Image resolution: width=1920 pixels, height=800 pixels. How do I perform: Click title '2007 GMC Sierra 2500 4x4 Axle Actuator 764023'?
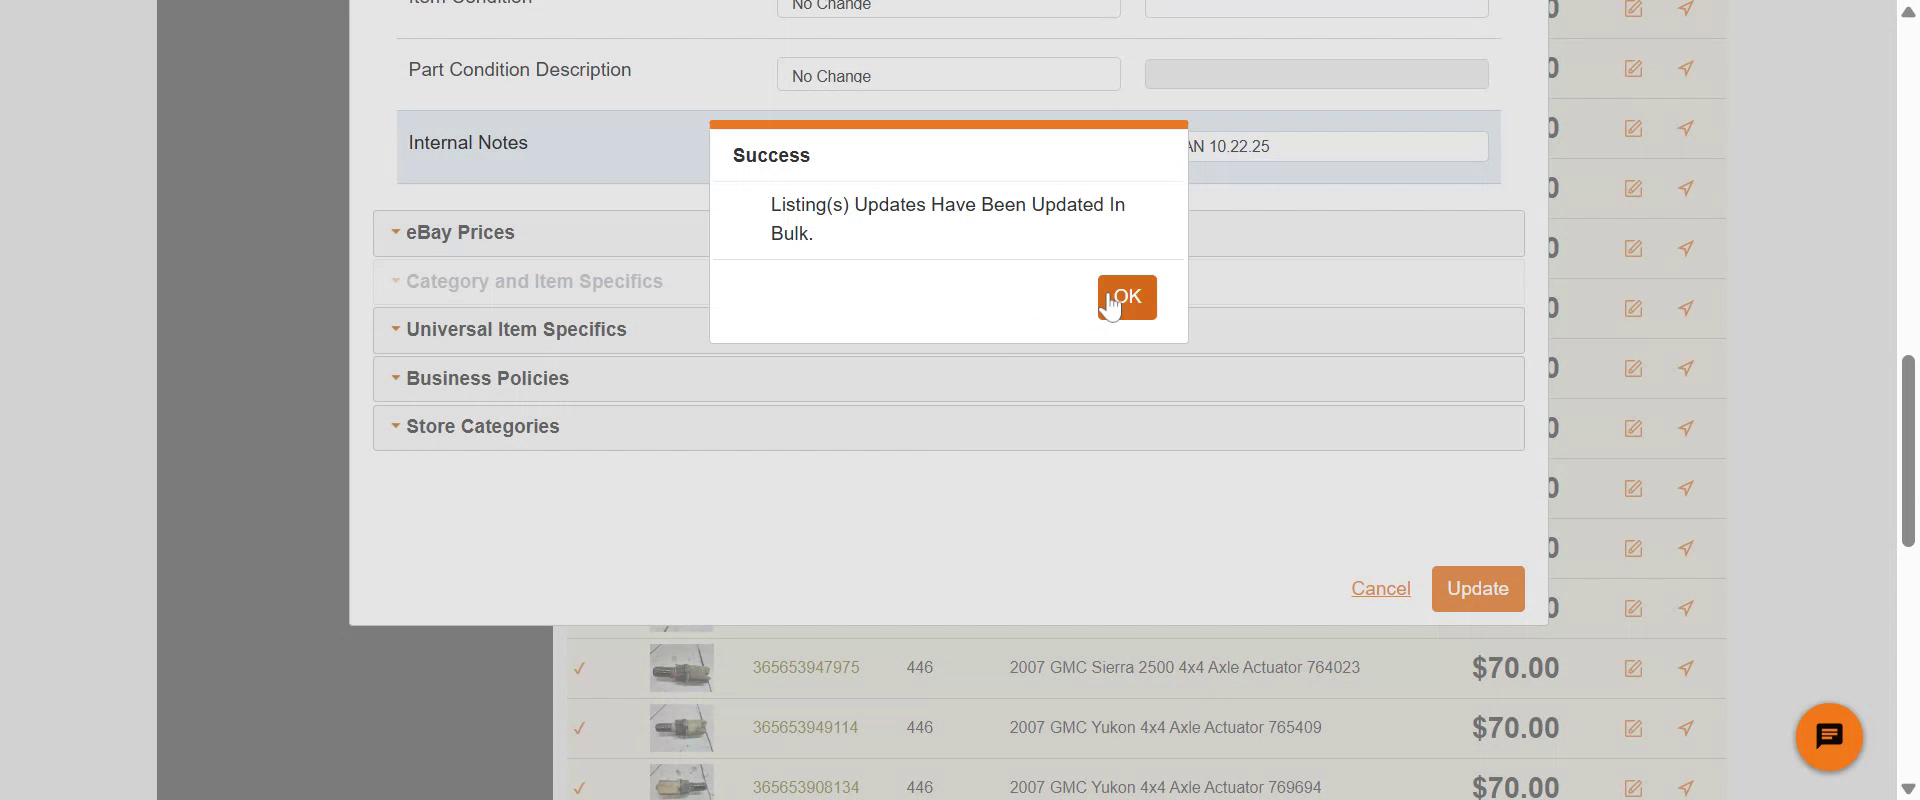(x=1184, y=668)
